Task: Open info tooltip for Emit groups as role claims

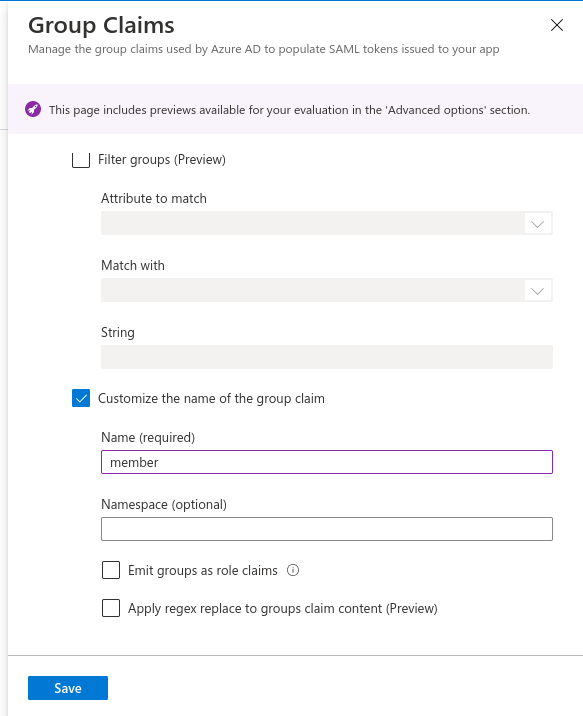Action: pos(293,570)
